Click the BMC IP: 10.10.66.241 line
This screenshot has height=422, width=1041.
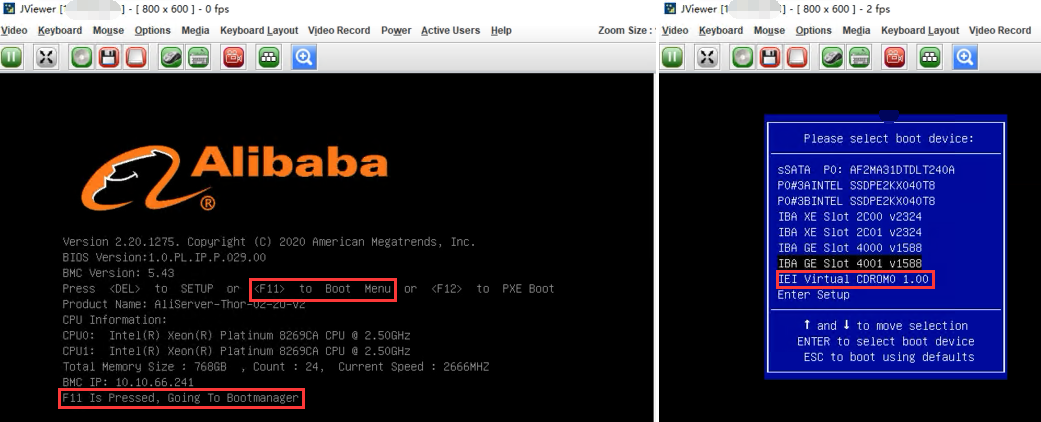click(128, 382)
